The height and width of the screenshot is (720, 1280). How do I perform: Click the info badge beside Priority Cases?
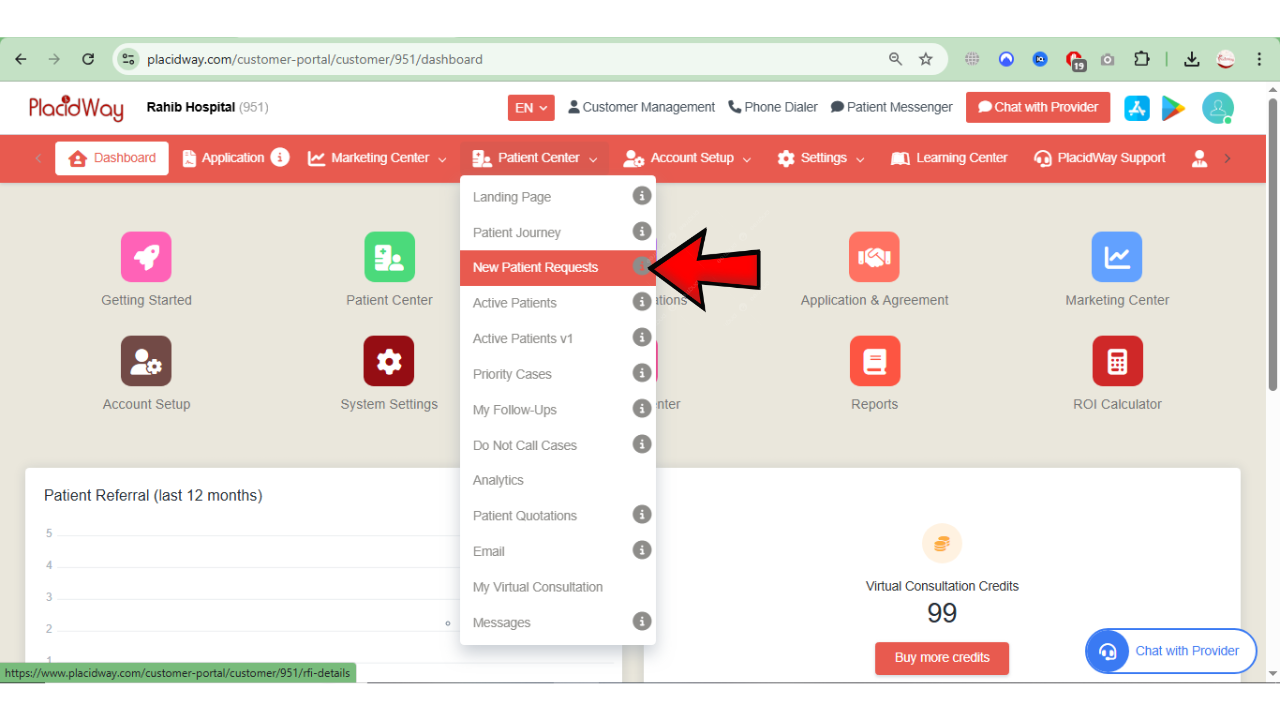pyautogui.click(x=642, y=373)
